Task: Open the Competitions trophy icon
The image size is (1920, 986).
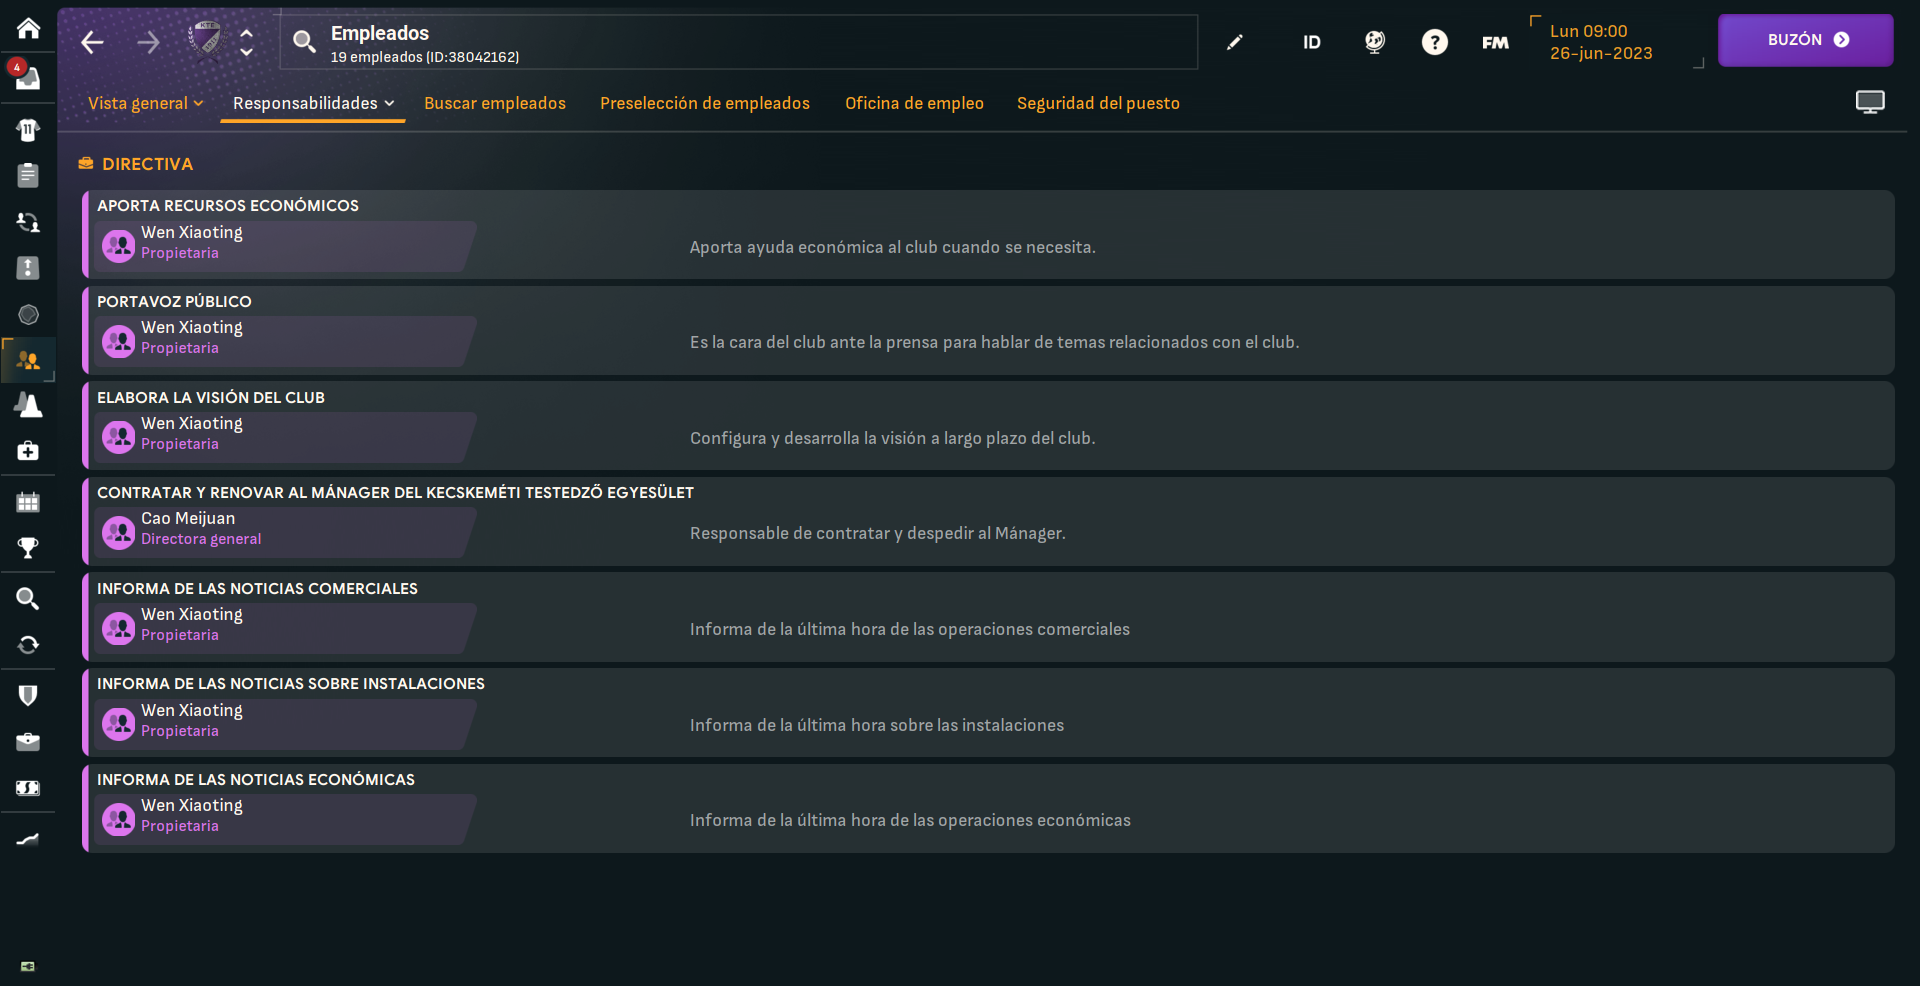Action: (x=28, y=548)
